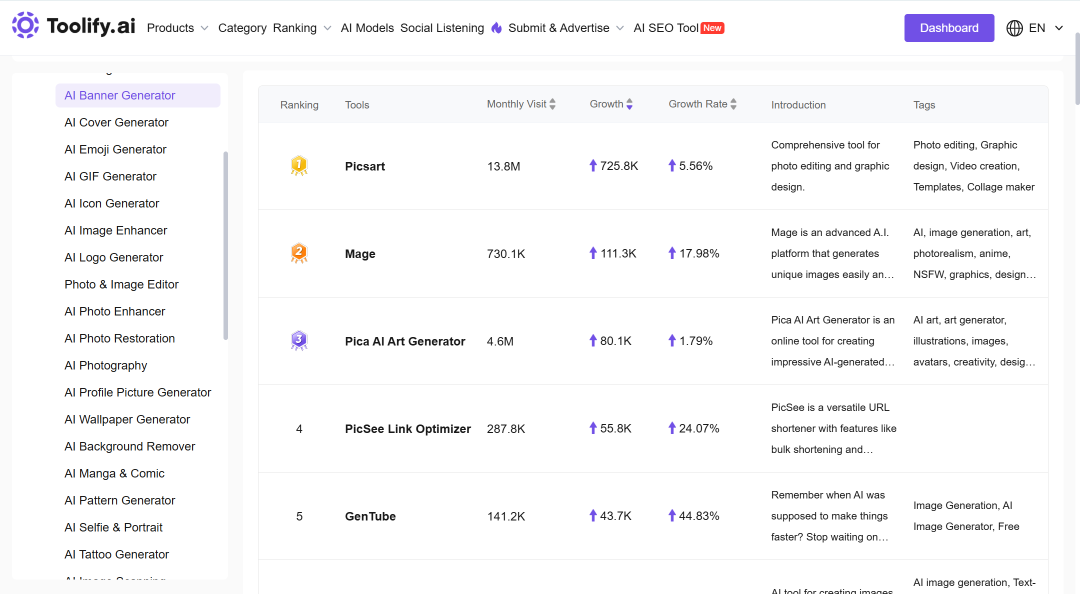Click the rank number 5 cell
1080x594 pixels.
[299, 516]
